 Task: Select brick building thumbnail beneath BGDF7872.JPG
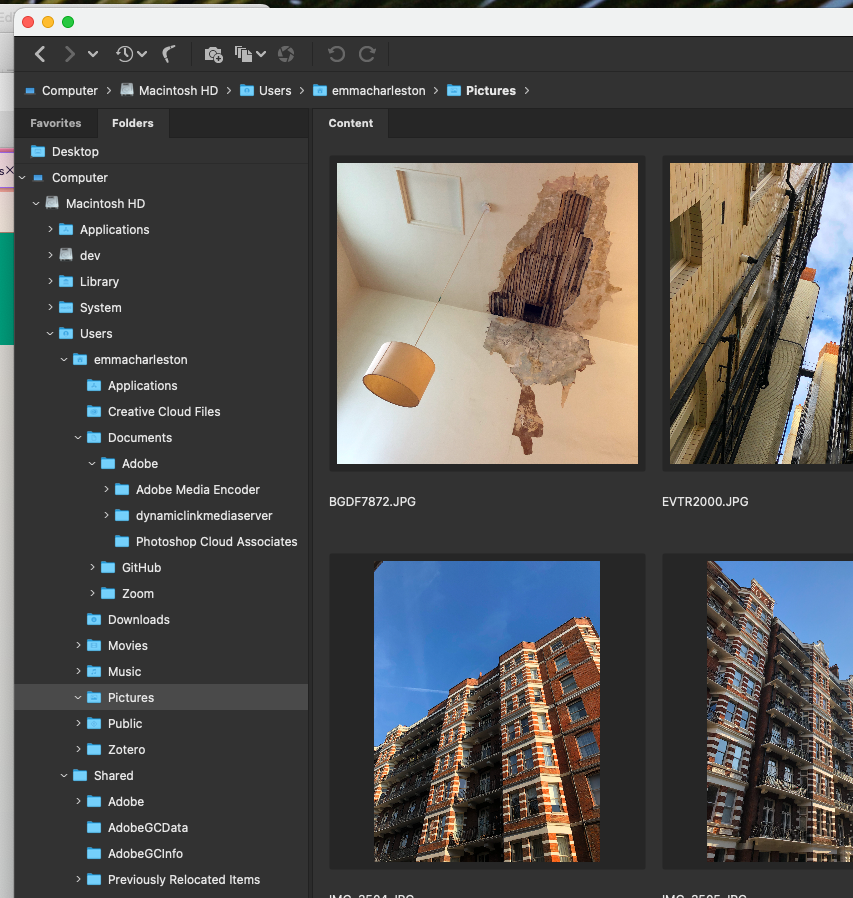tap(487, 711)
